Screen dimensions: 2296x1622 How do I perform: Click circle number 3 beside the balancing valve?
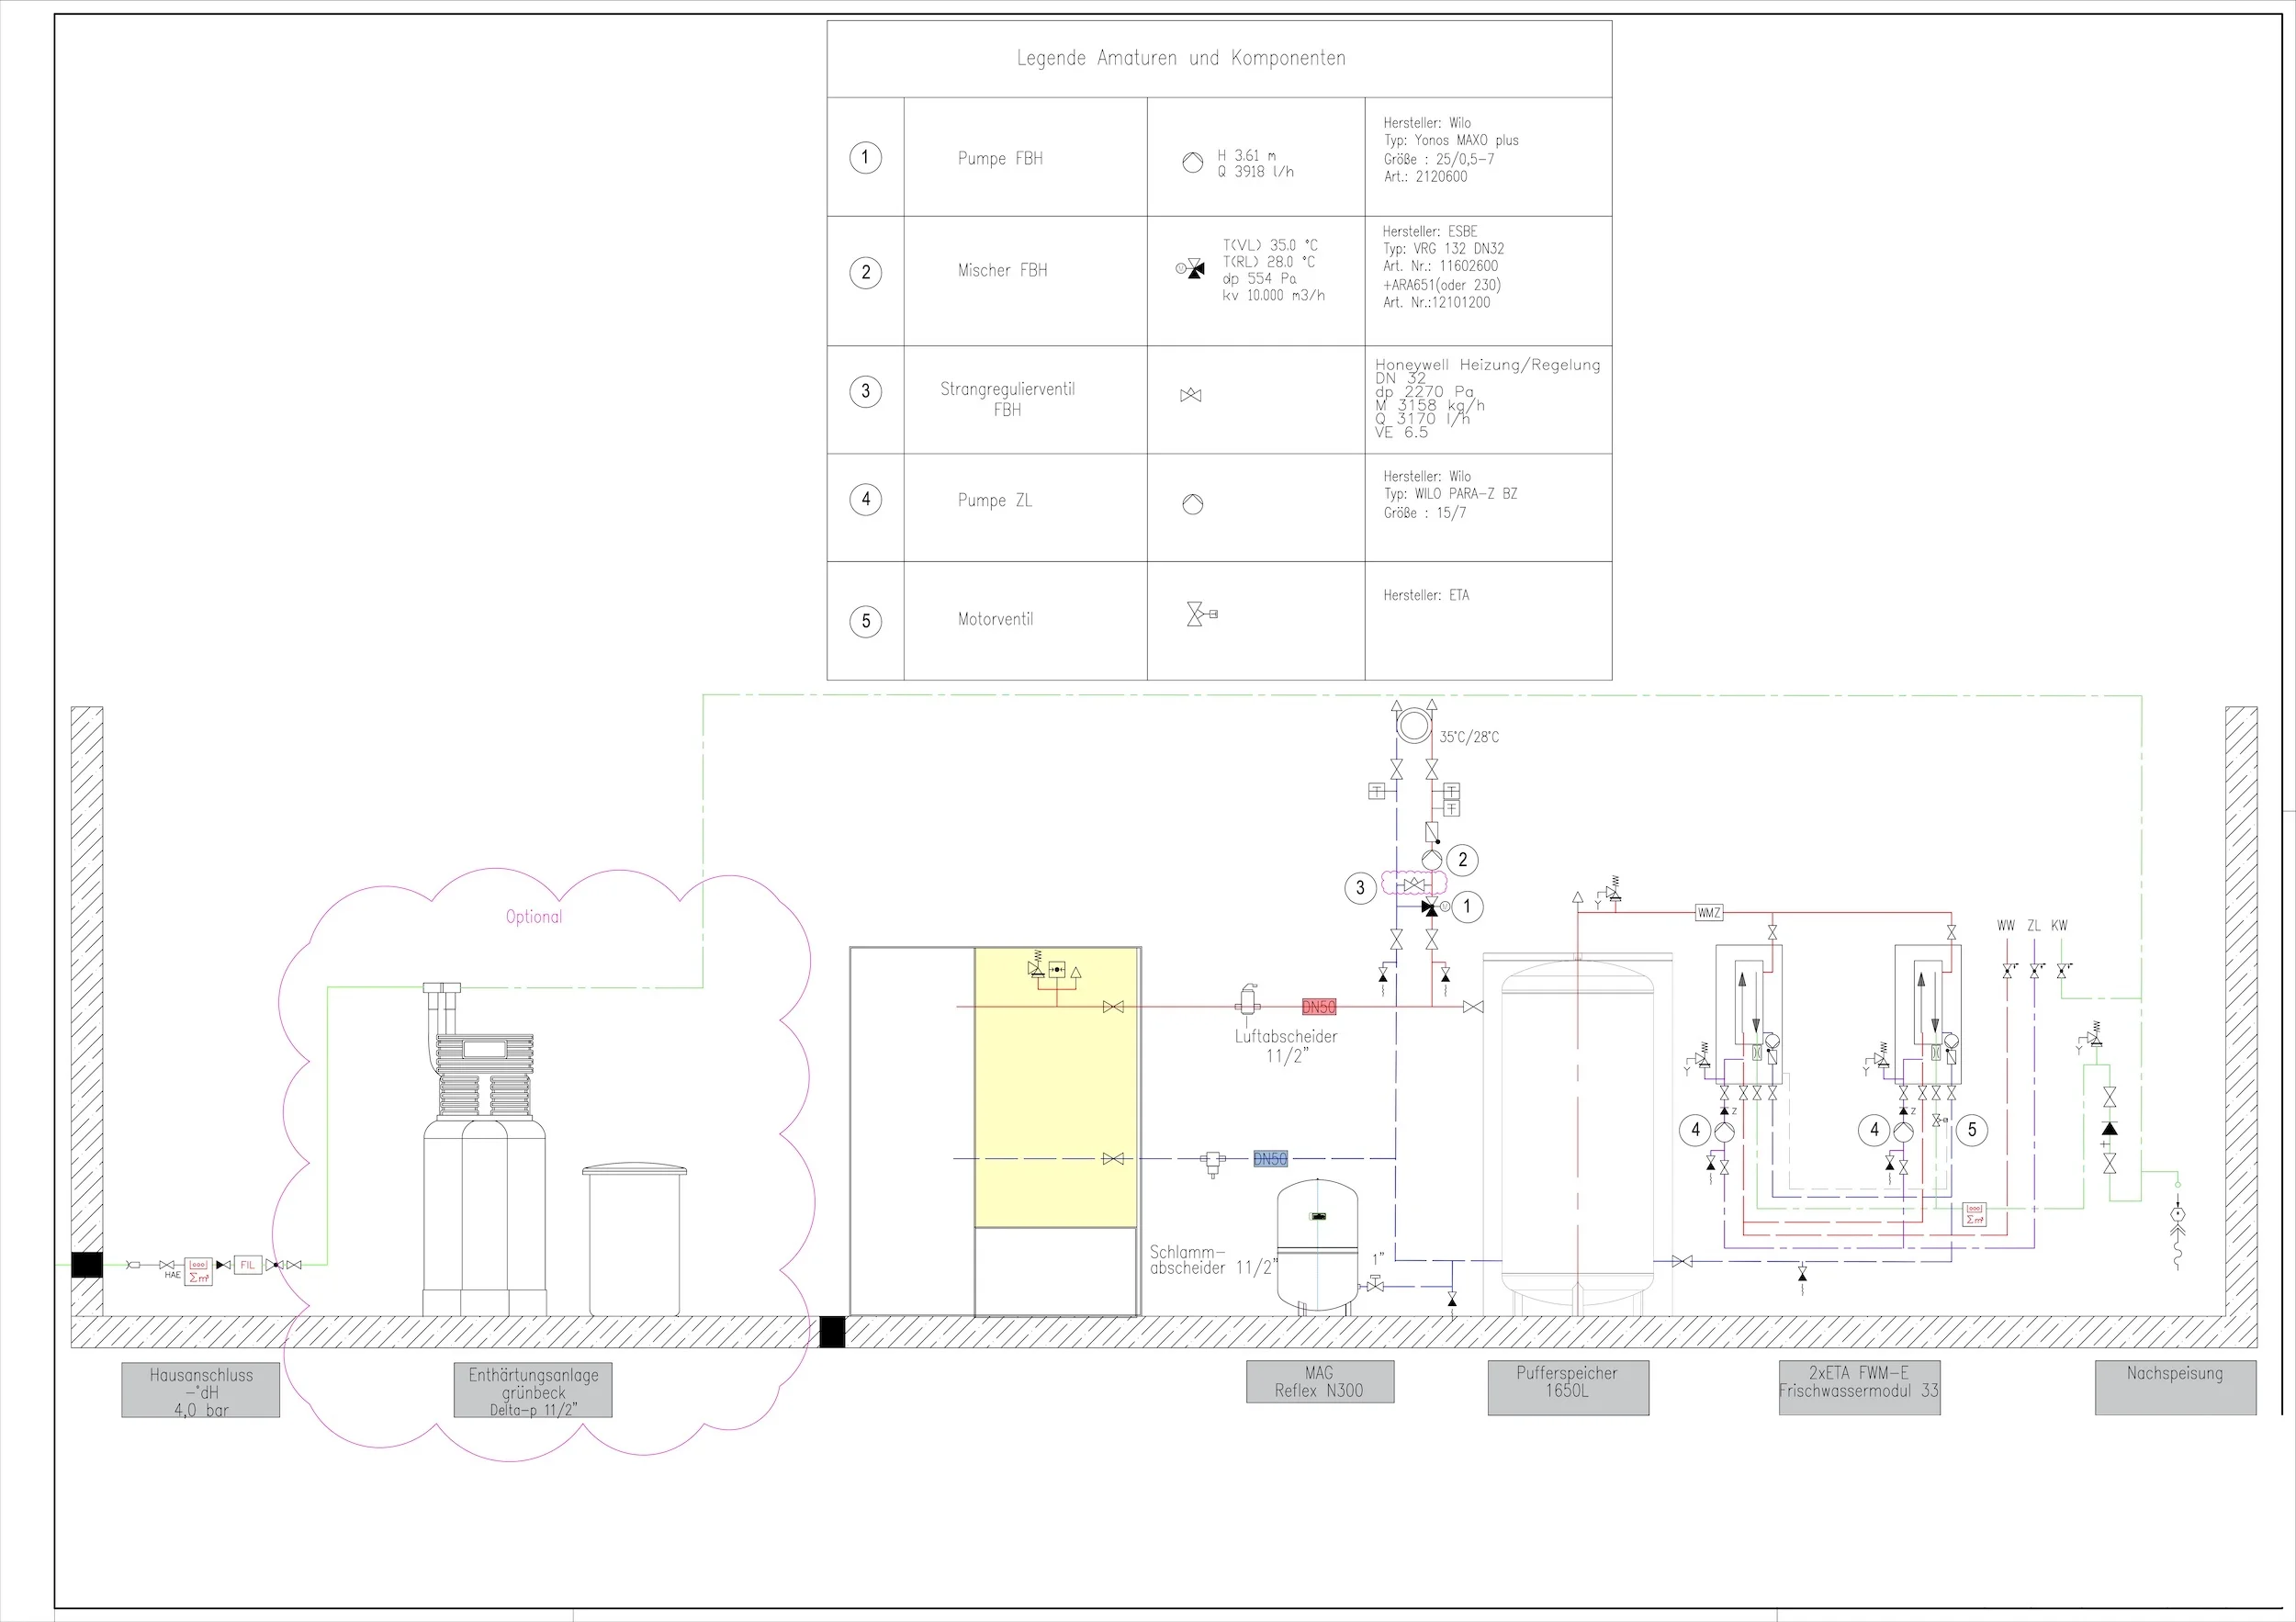pyautogui.click(x=1360, y=888)
